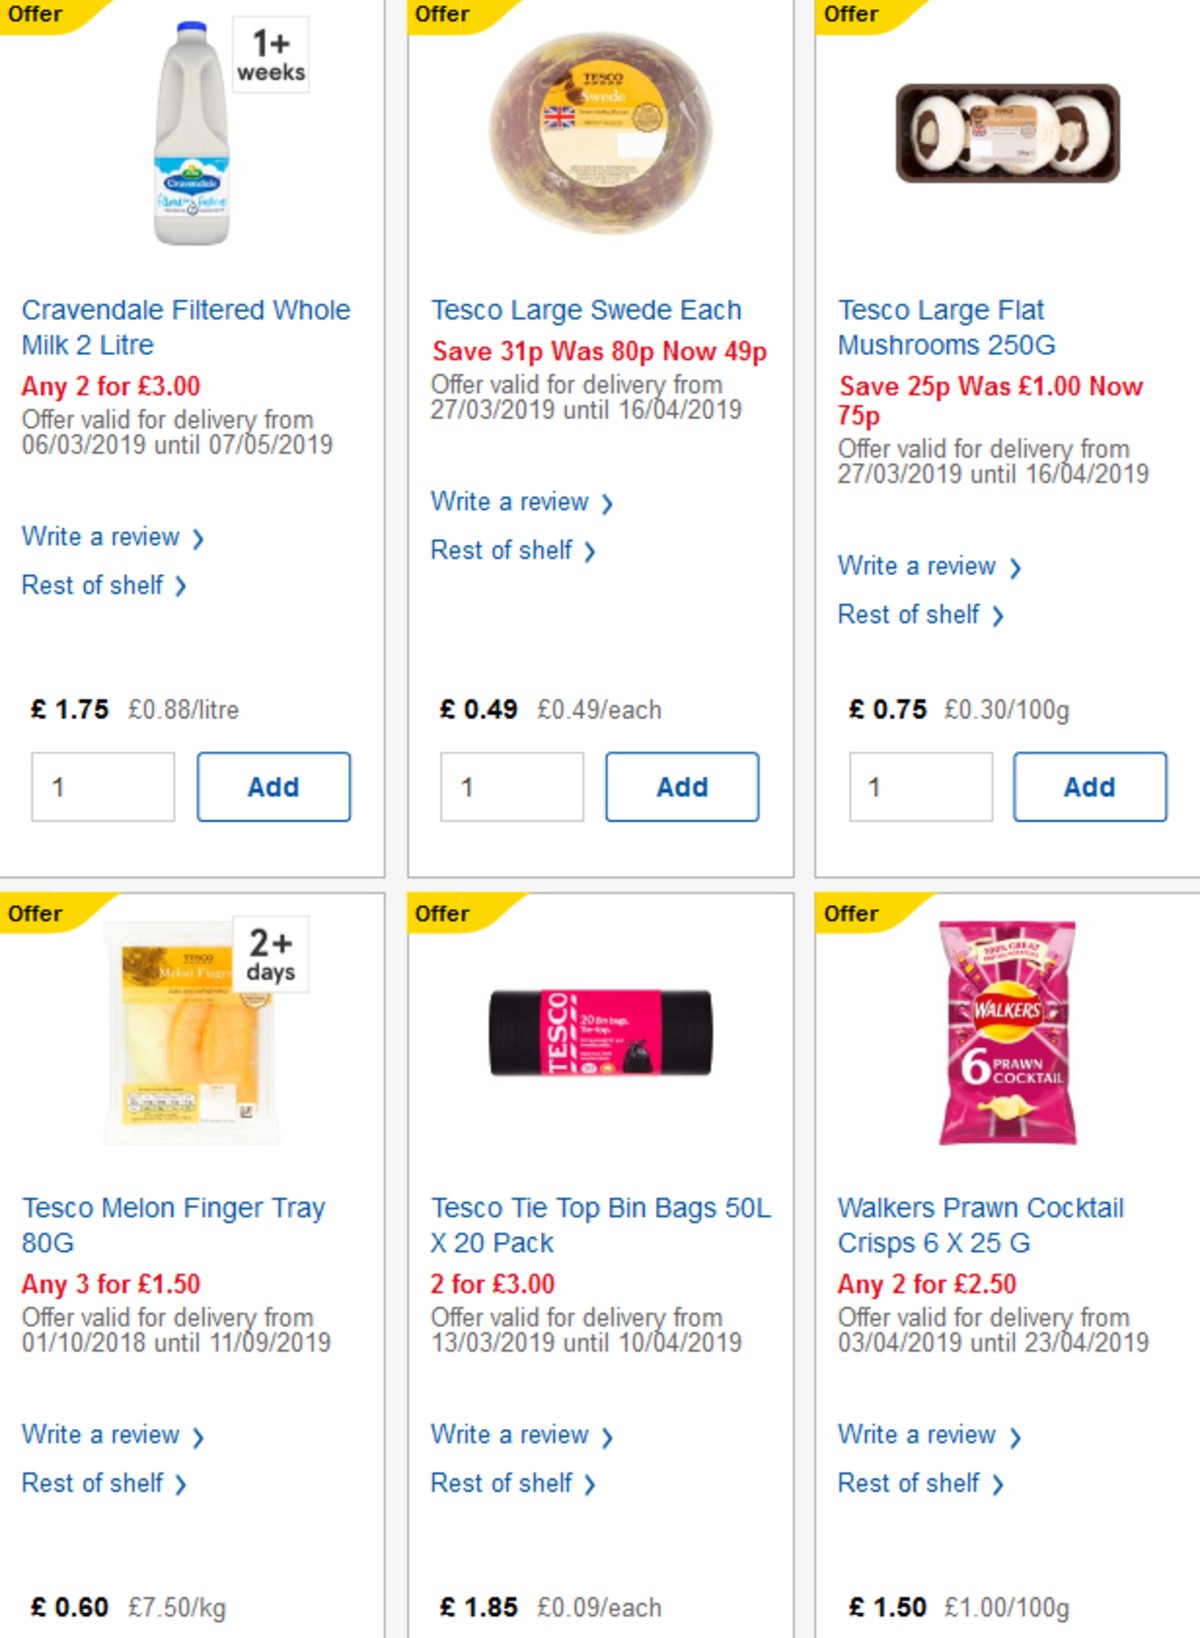
Task: Add Tesco Large Flat Mushrooms to basket
Action: click(x=1089, y=786)
